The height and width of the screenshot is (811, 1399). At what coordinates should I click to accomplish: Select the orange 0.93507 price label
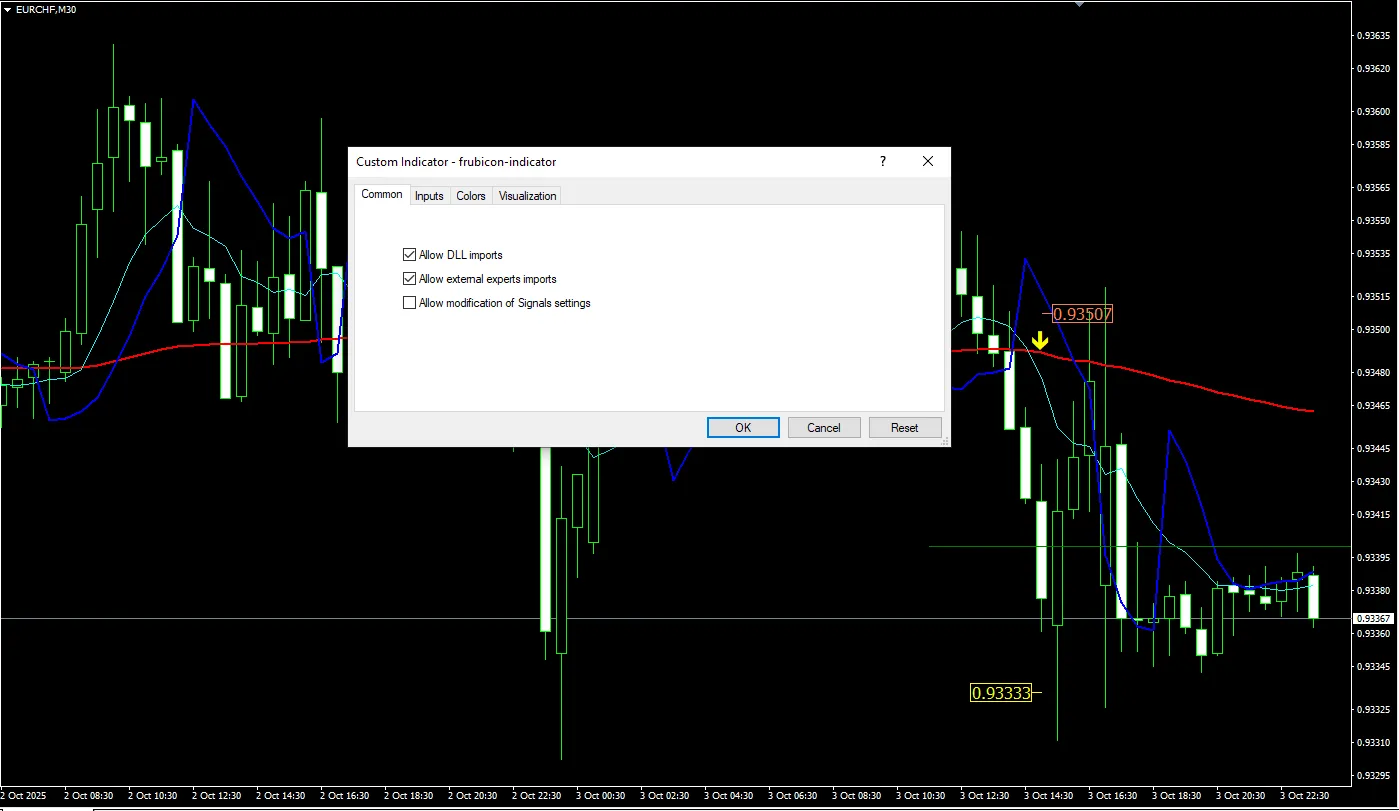tap(1083, 314)
